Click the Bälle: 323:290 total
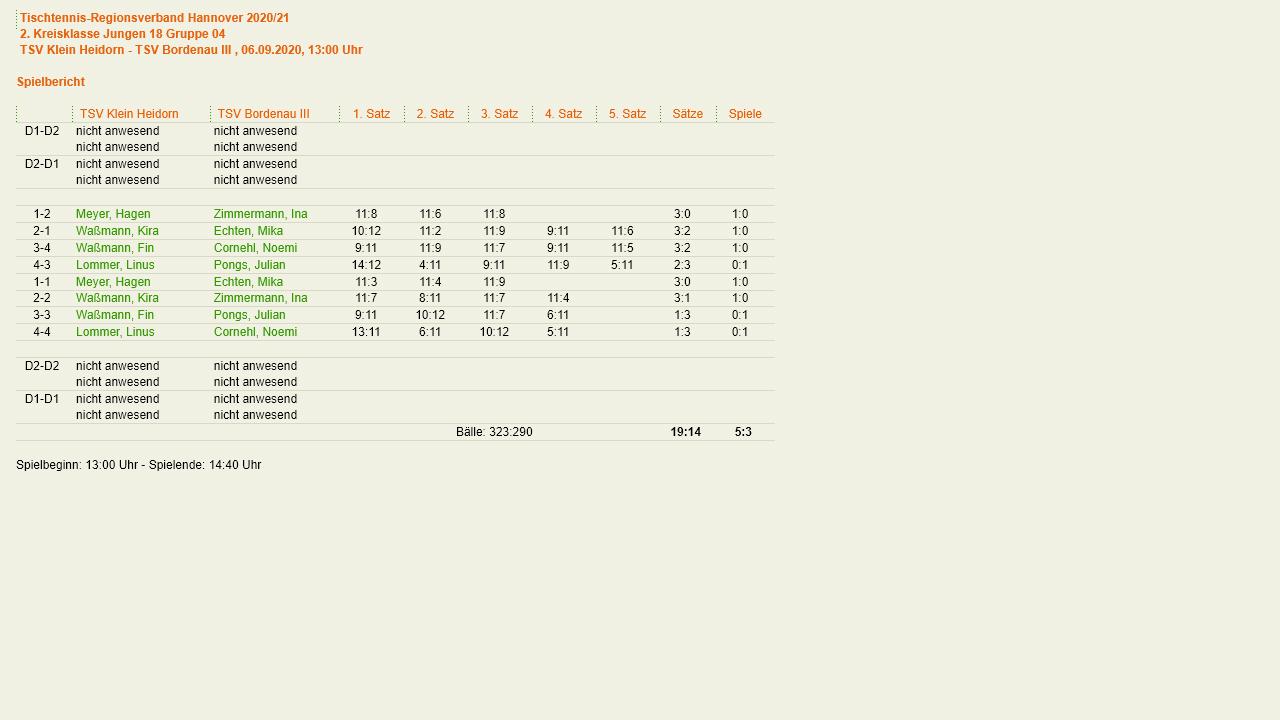This screenshot has width=1280, height=720. click(x=494, y=432)
